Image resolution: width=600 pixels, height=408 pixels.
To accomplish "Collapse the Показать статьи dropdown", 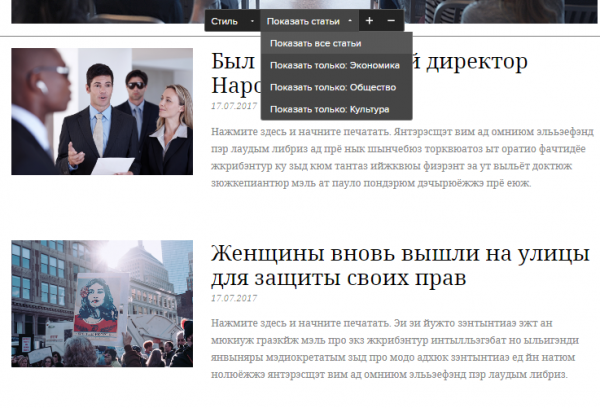I will click(309, 21).
